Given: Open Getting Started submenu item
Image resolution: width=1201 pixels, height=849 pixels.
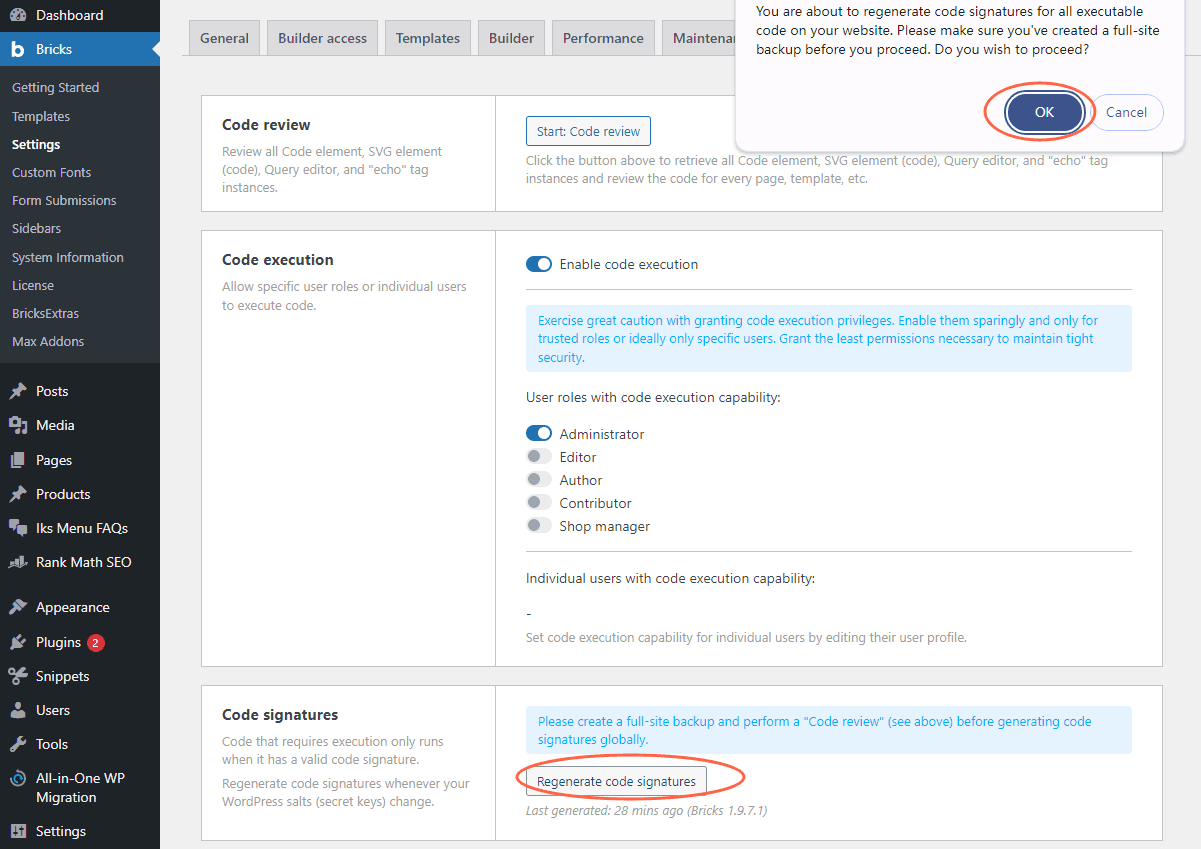Looking at the screenshot, I should click(x=55, y=88).
